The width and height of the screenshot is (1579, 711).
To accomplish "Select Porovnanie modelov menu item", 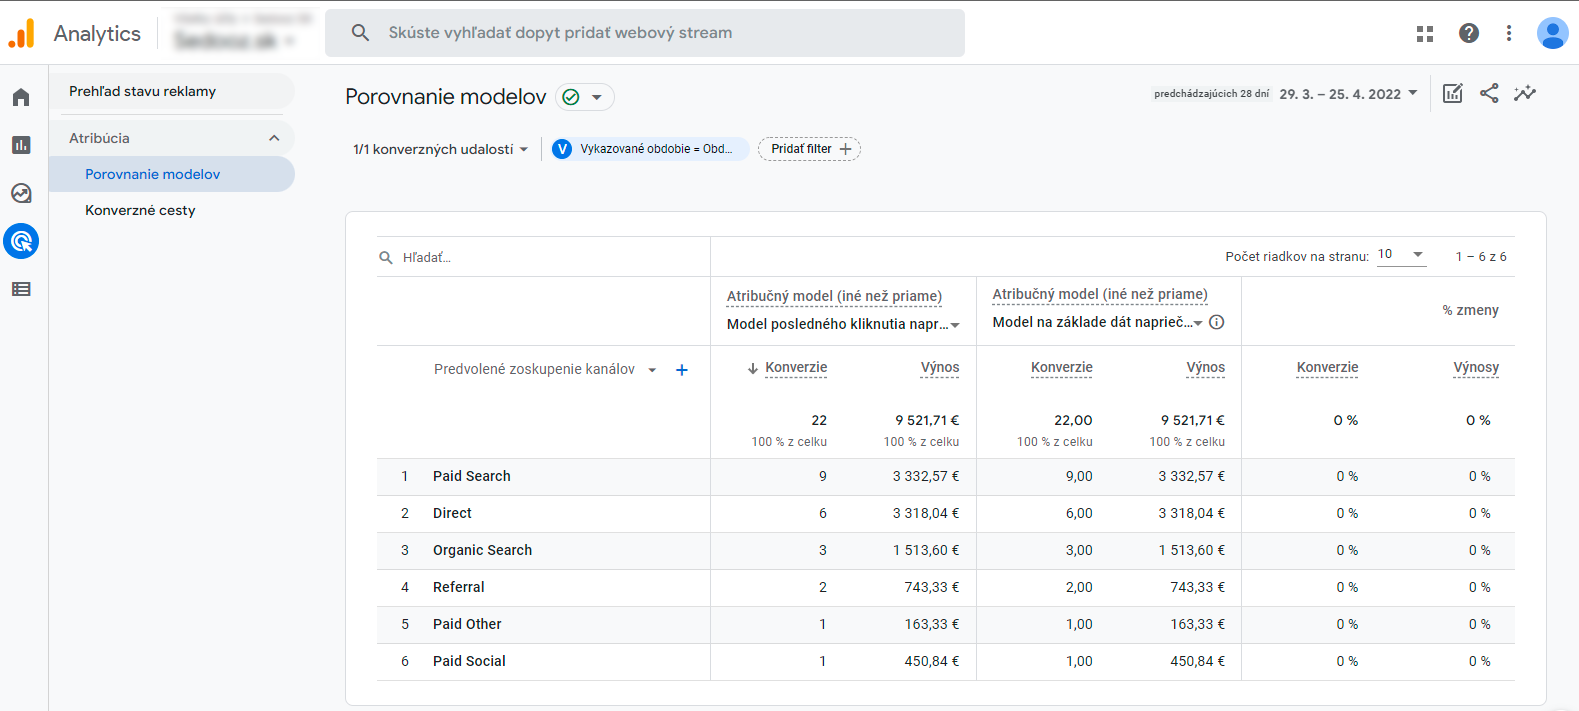I will (x=172, y=174).
